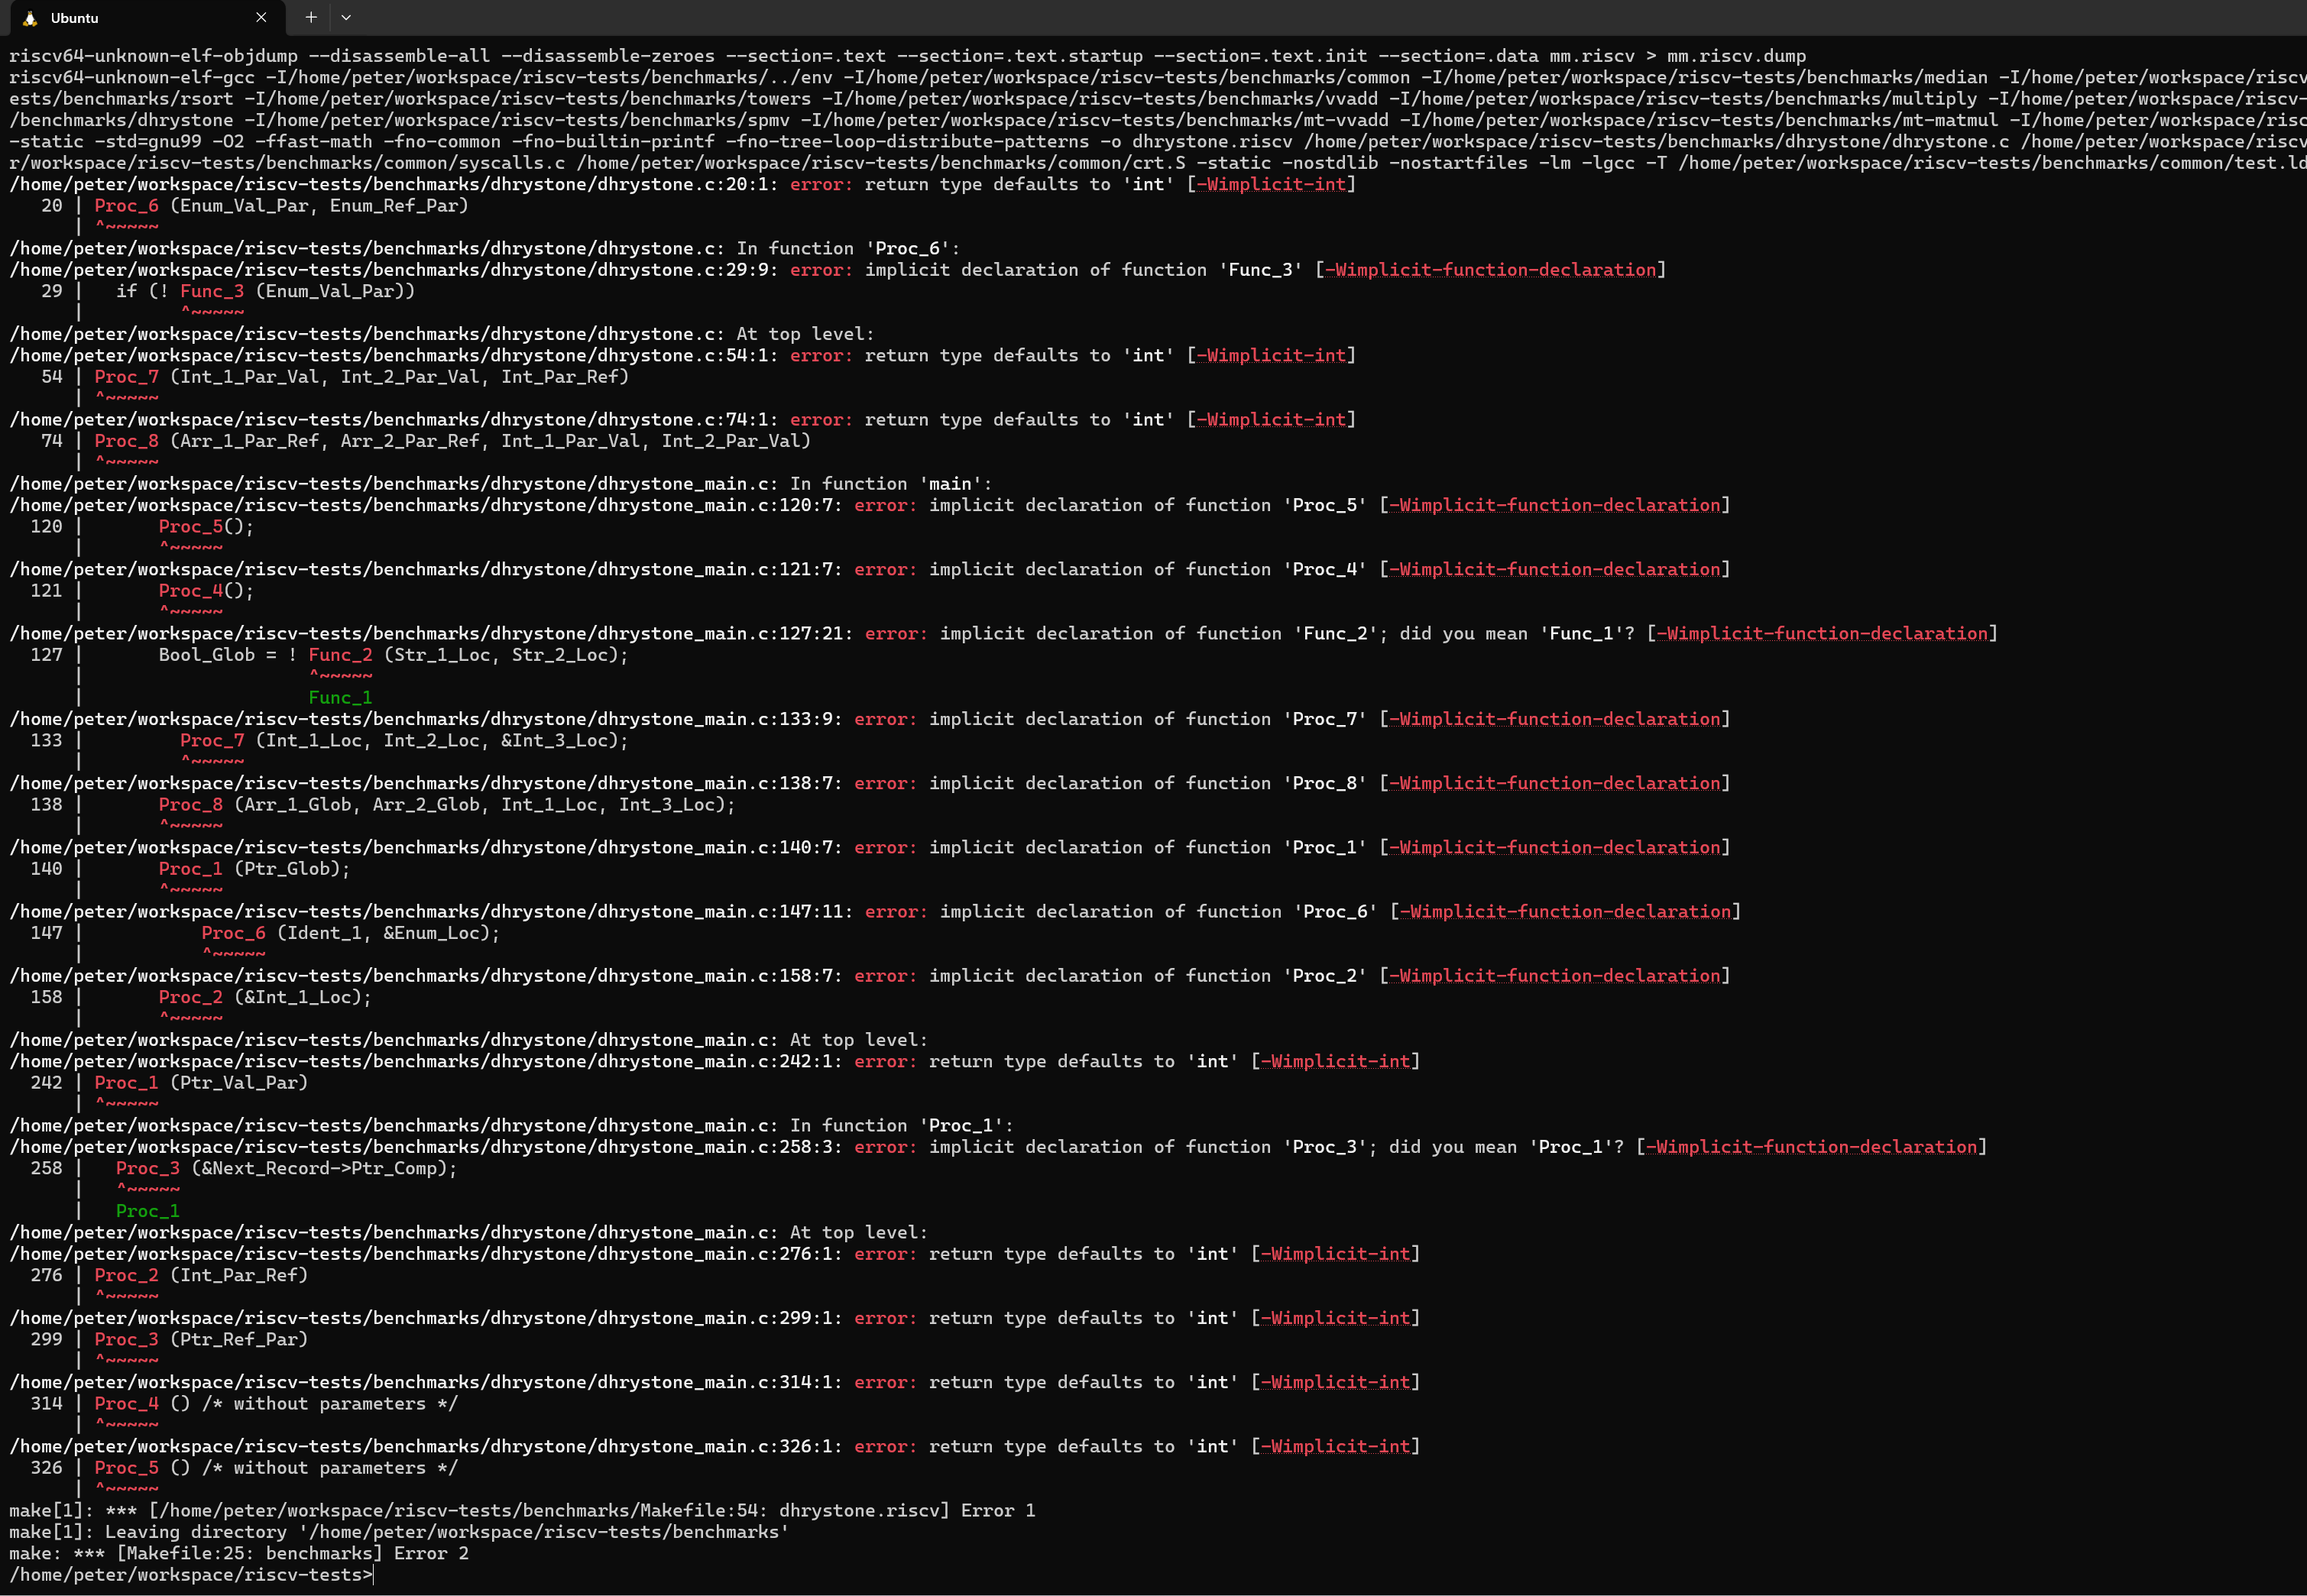Click source line 120 'Proc_5();'
The height and width of the screenshot is (1596, 2307).
tap(143, 527)
